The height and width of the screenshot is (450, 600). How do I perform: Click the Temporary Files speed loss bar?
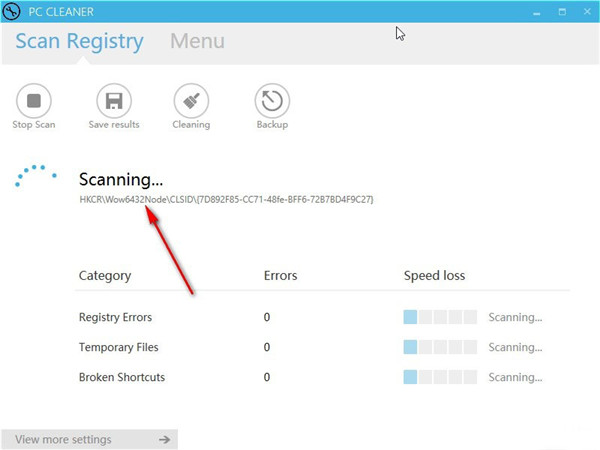pos(440,347)
